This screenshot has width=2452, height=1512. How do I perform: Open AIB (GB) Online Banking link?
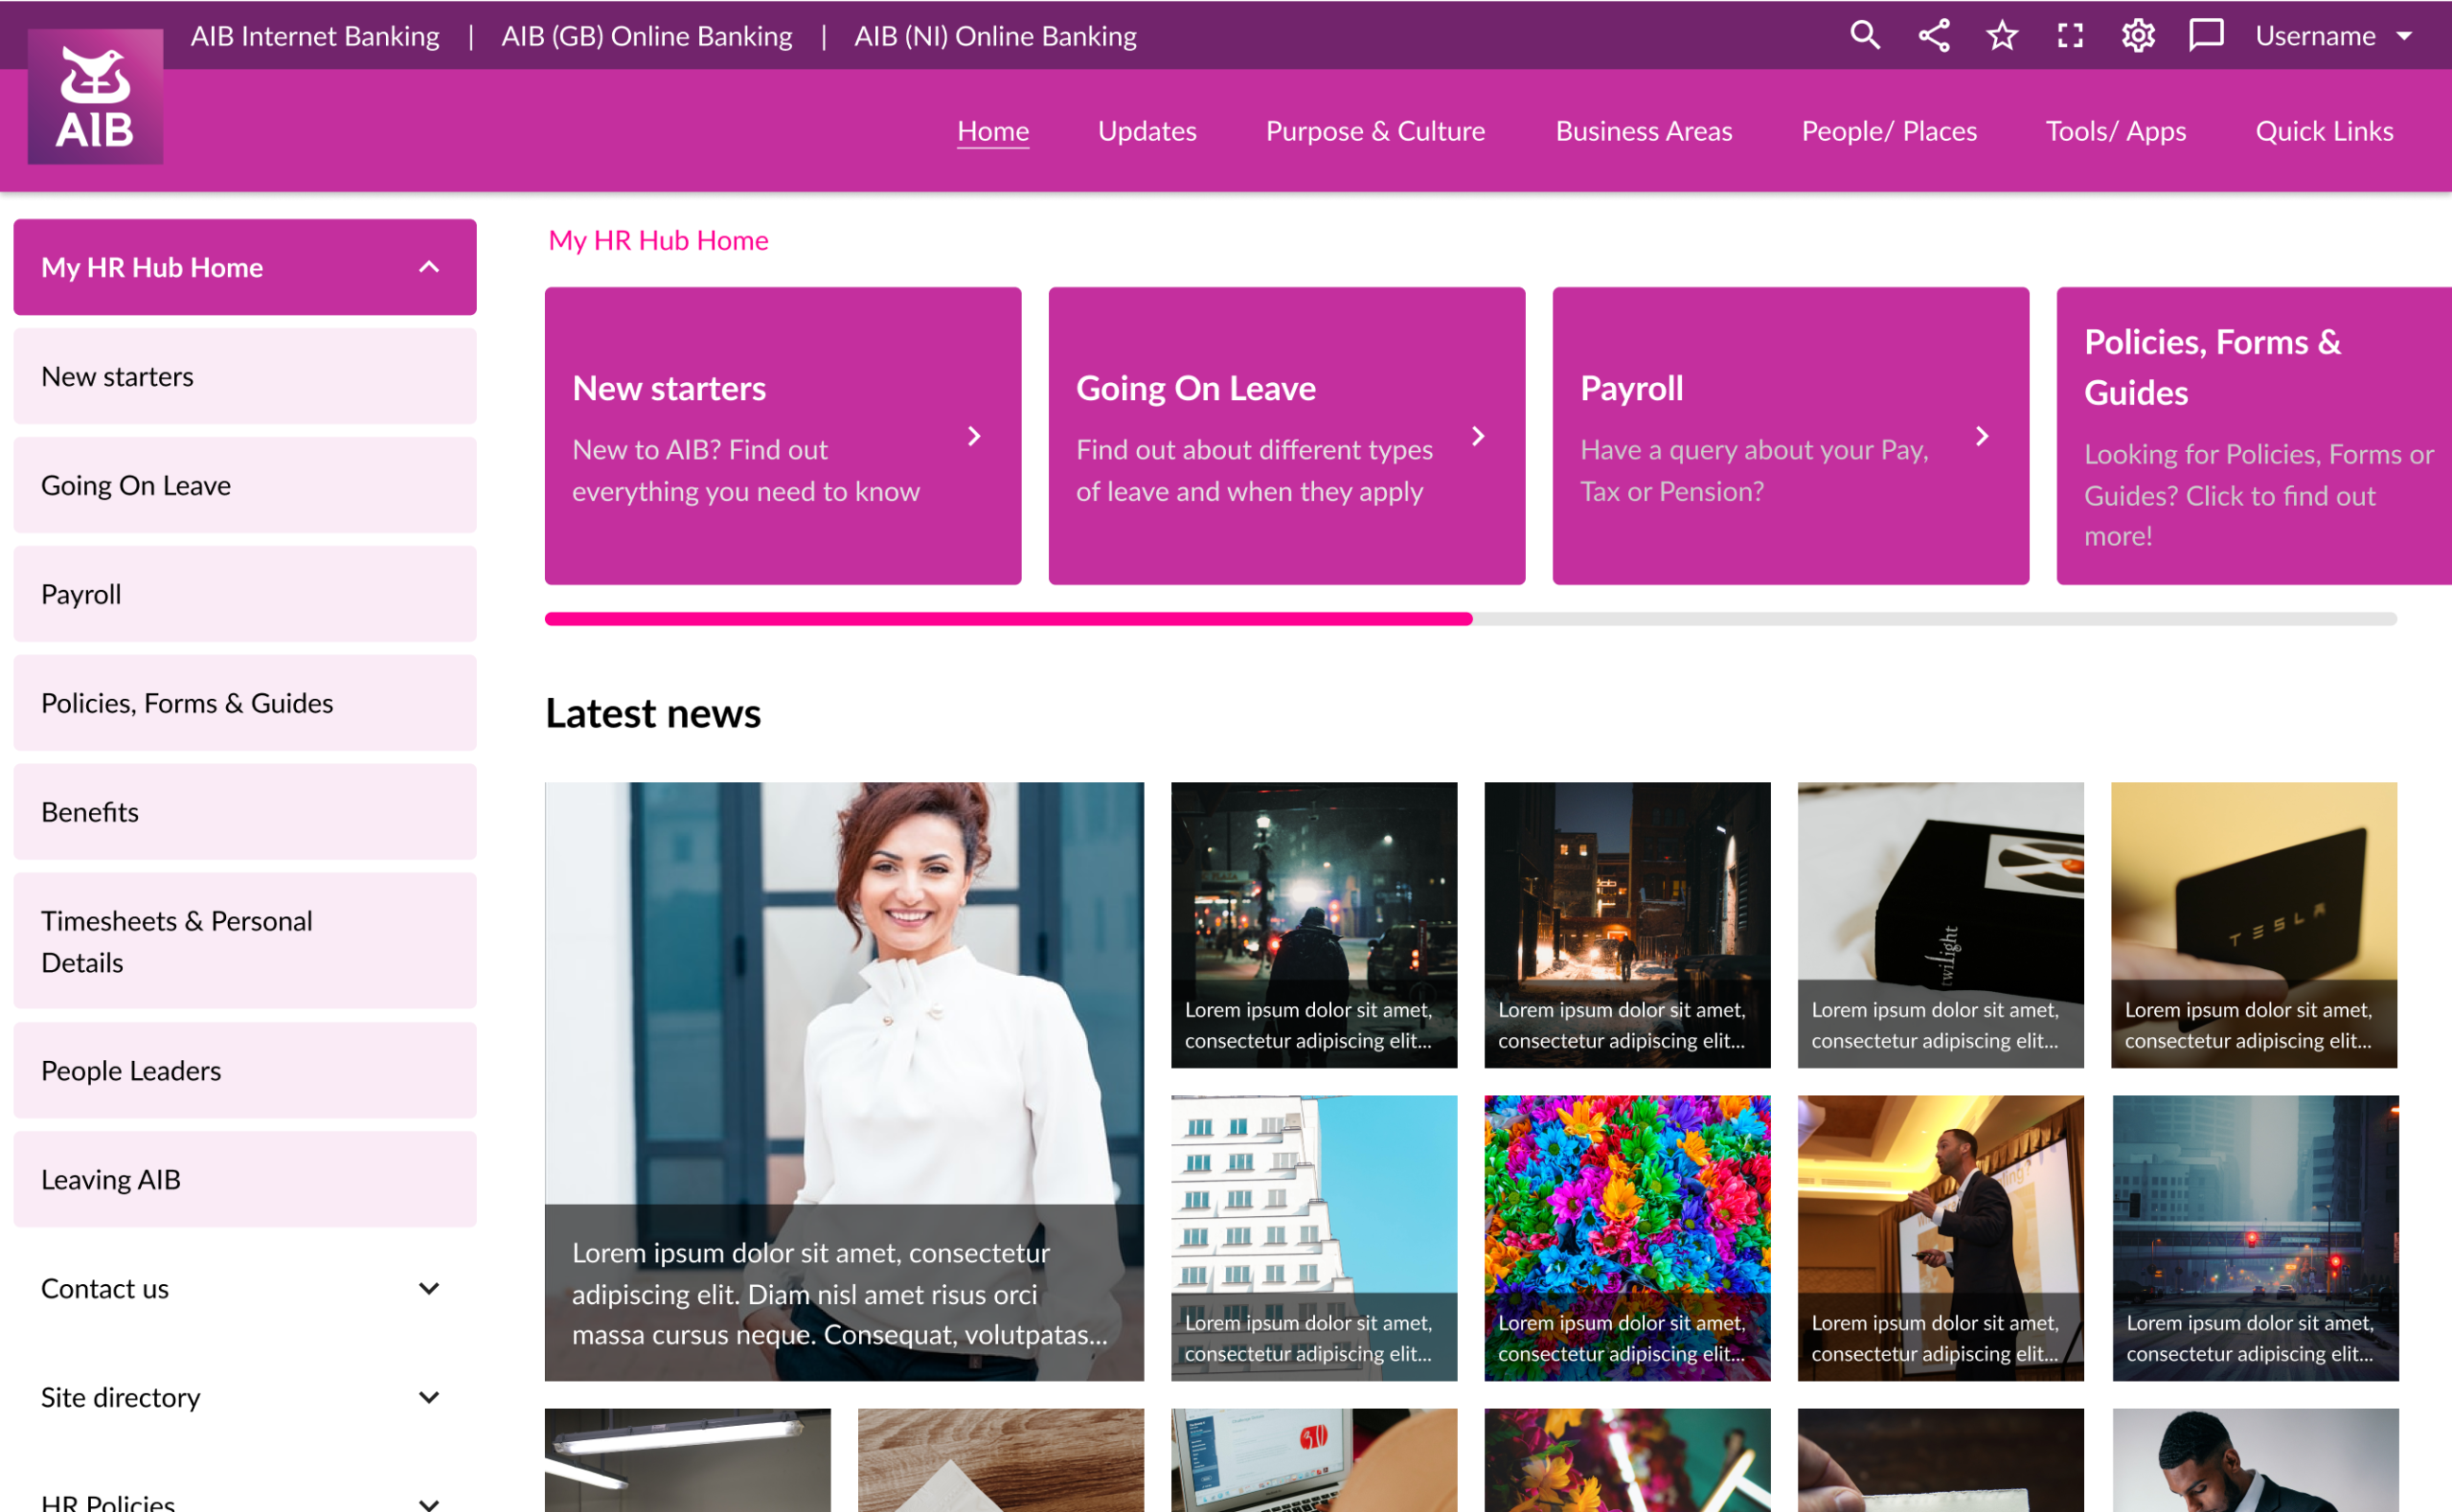pos(646,35)
